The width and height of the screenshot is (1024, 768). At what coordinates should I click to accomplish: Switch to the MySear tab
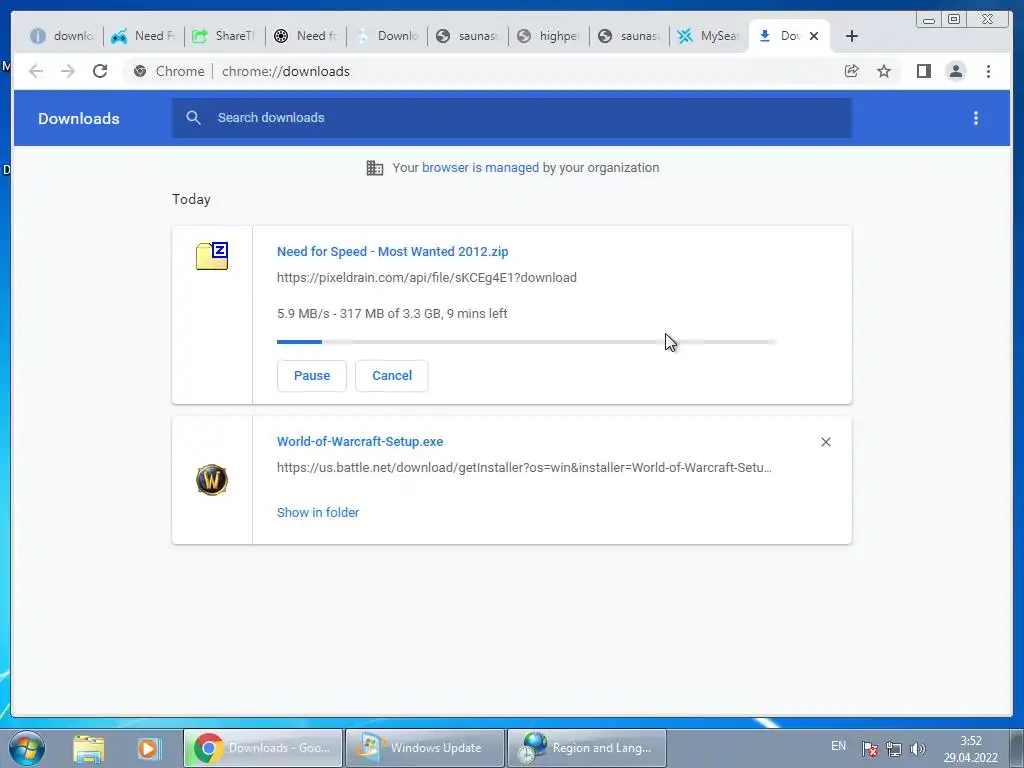coord(709,36)
